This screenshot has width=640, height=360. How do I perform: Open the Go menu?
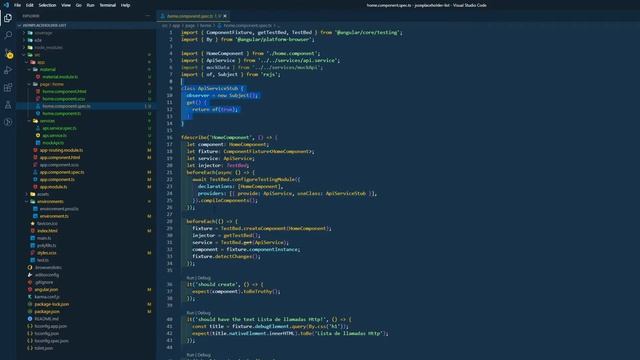[x=78, y=5]
